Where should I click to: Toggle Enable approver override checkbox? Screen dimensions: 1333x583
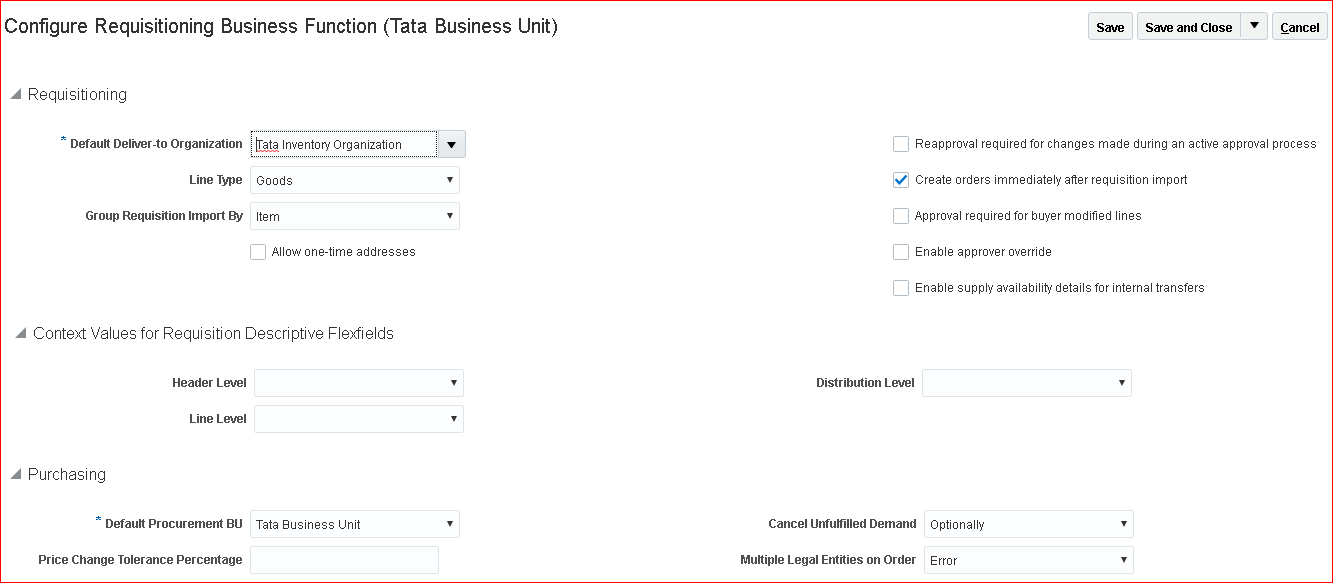coord(901,252)
